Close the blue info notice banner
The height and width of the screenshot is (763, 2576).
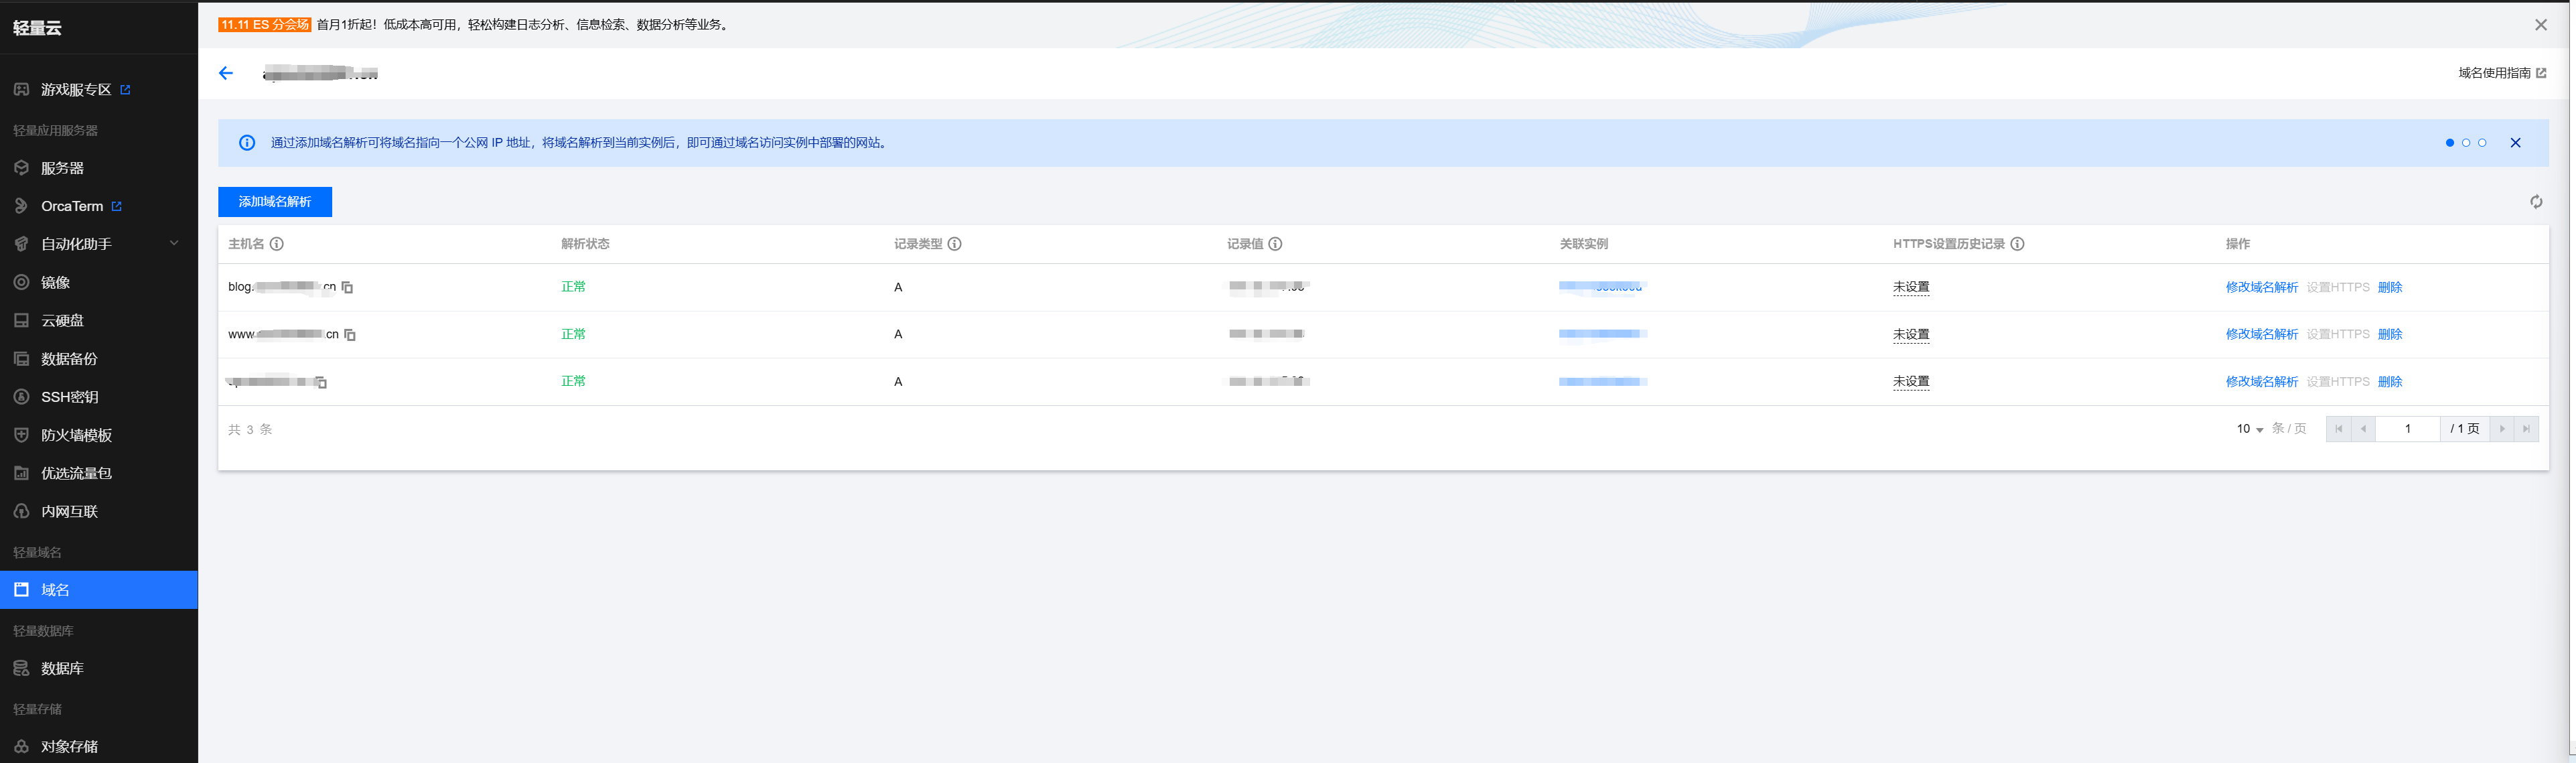[x=2515, y=143]
